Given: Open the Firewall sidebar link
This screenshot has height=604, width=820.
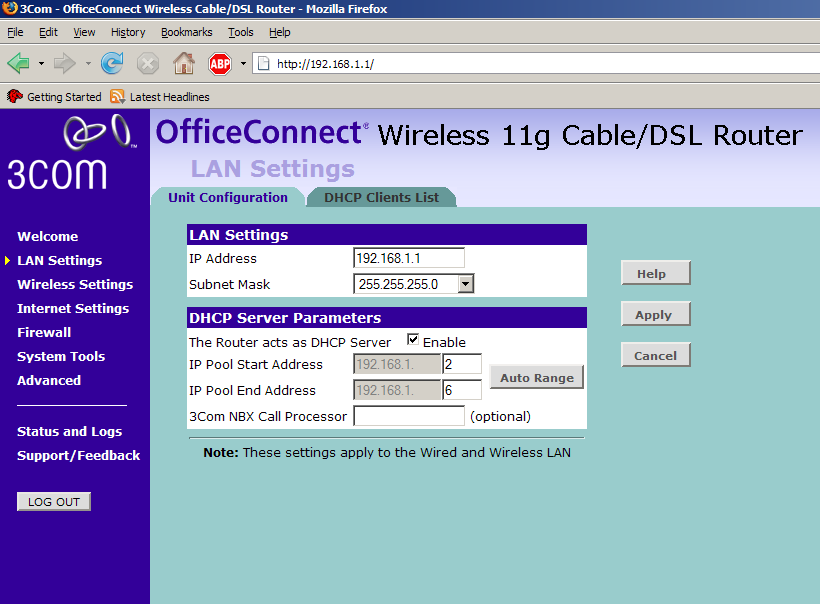Looking at the screenshot, I should [x=44, y=333].
